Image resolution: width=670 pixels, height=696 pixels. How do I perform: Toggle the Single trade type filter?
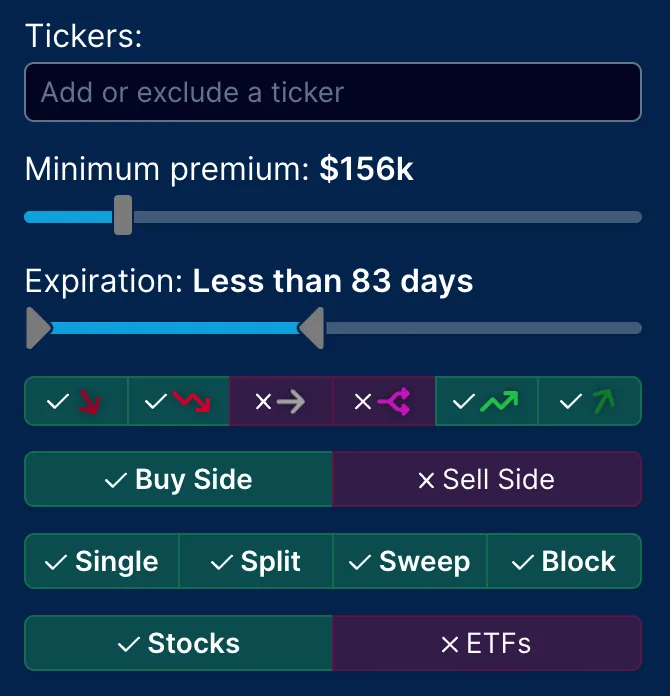pos(102,561)
